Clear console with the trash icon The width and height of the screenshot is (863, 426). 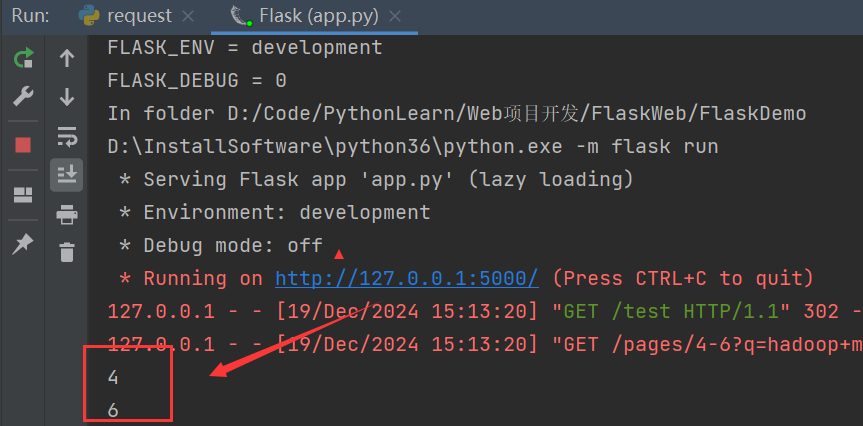tap(67, 252)
